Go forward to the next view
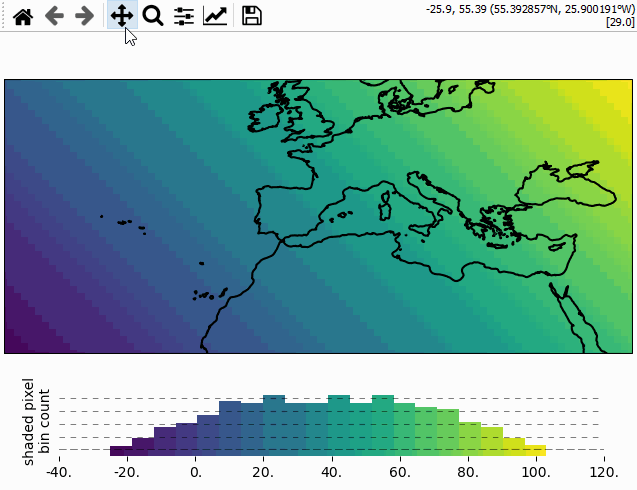 click(84, 16)
